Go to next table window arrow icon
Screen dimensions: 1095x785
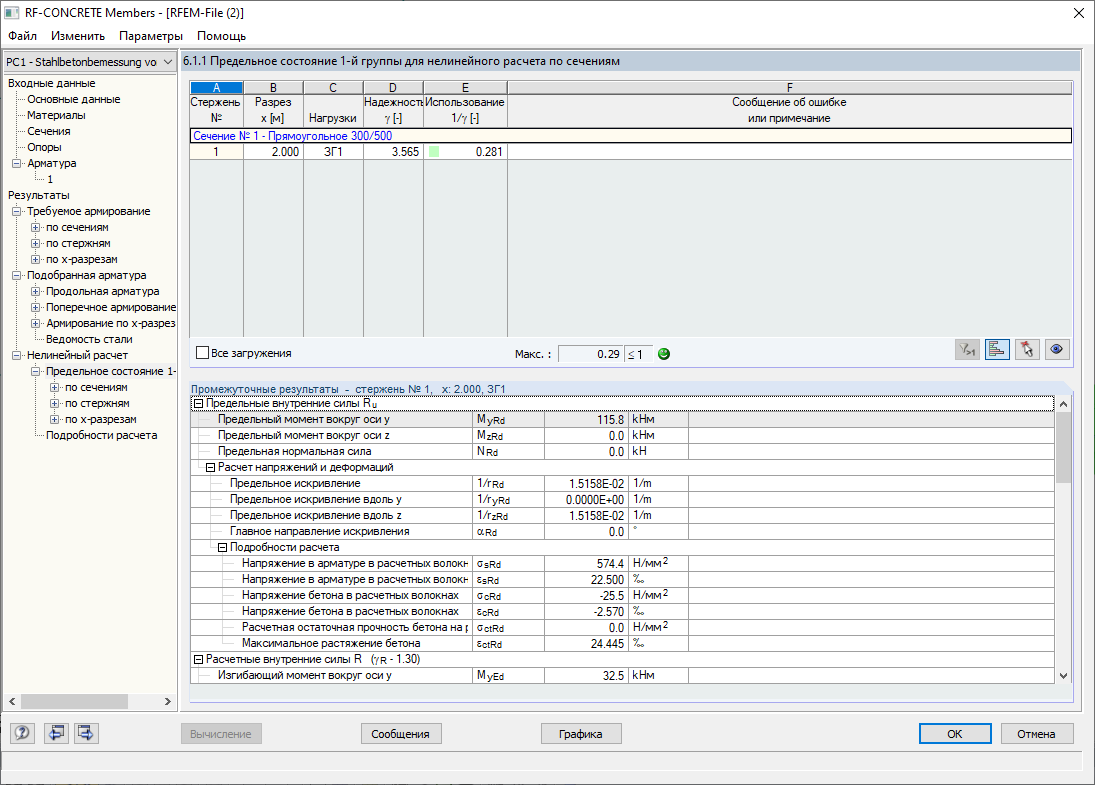86,733
